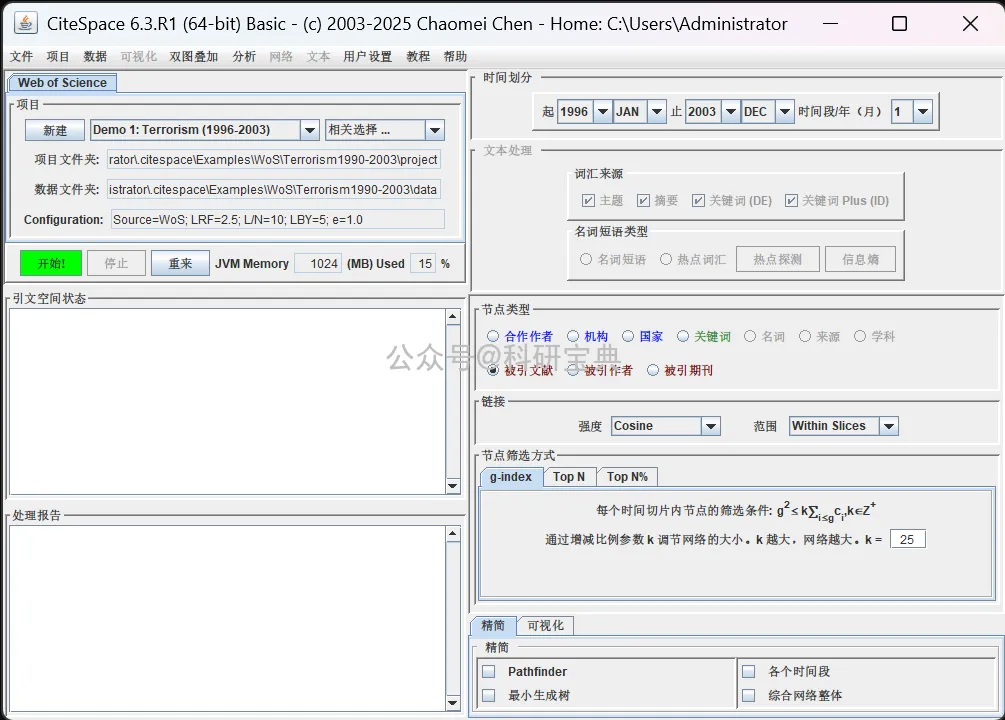
Task: Open the start month JAN dropdown
Action: 656,112
